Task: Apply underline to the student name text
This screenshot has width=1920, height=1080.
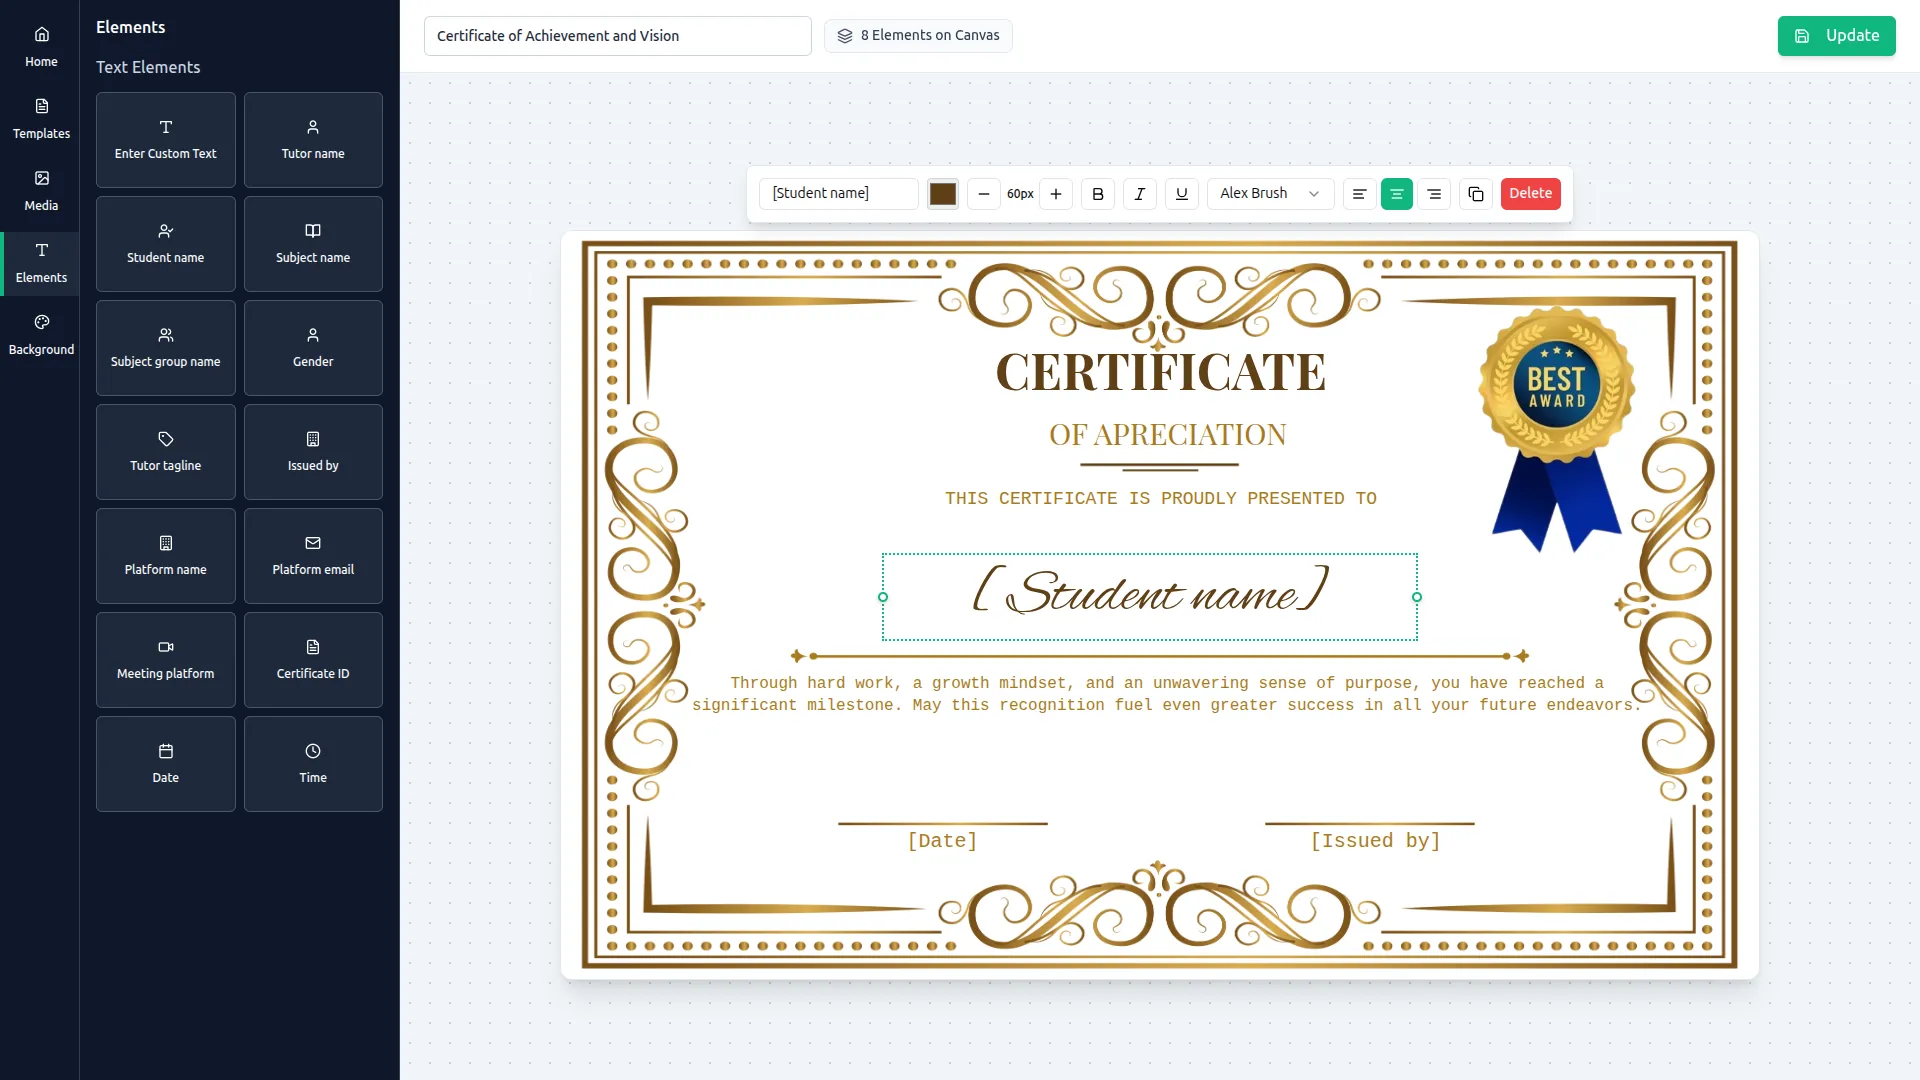Action: [1181, 193]
